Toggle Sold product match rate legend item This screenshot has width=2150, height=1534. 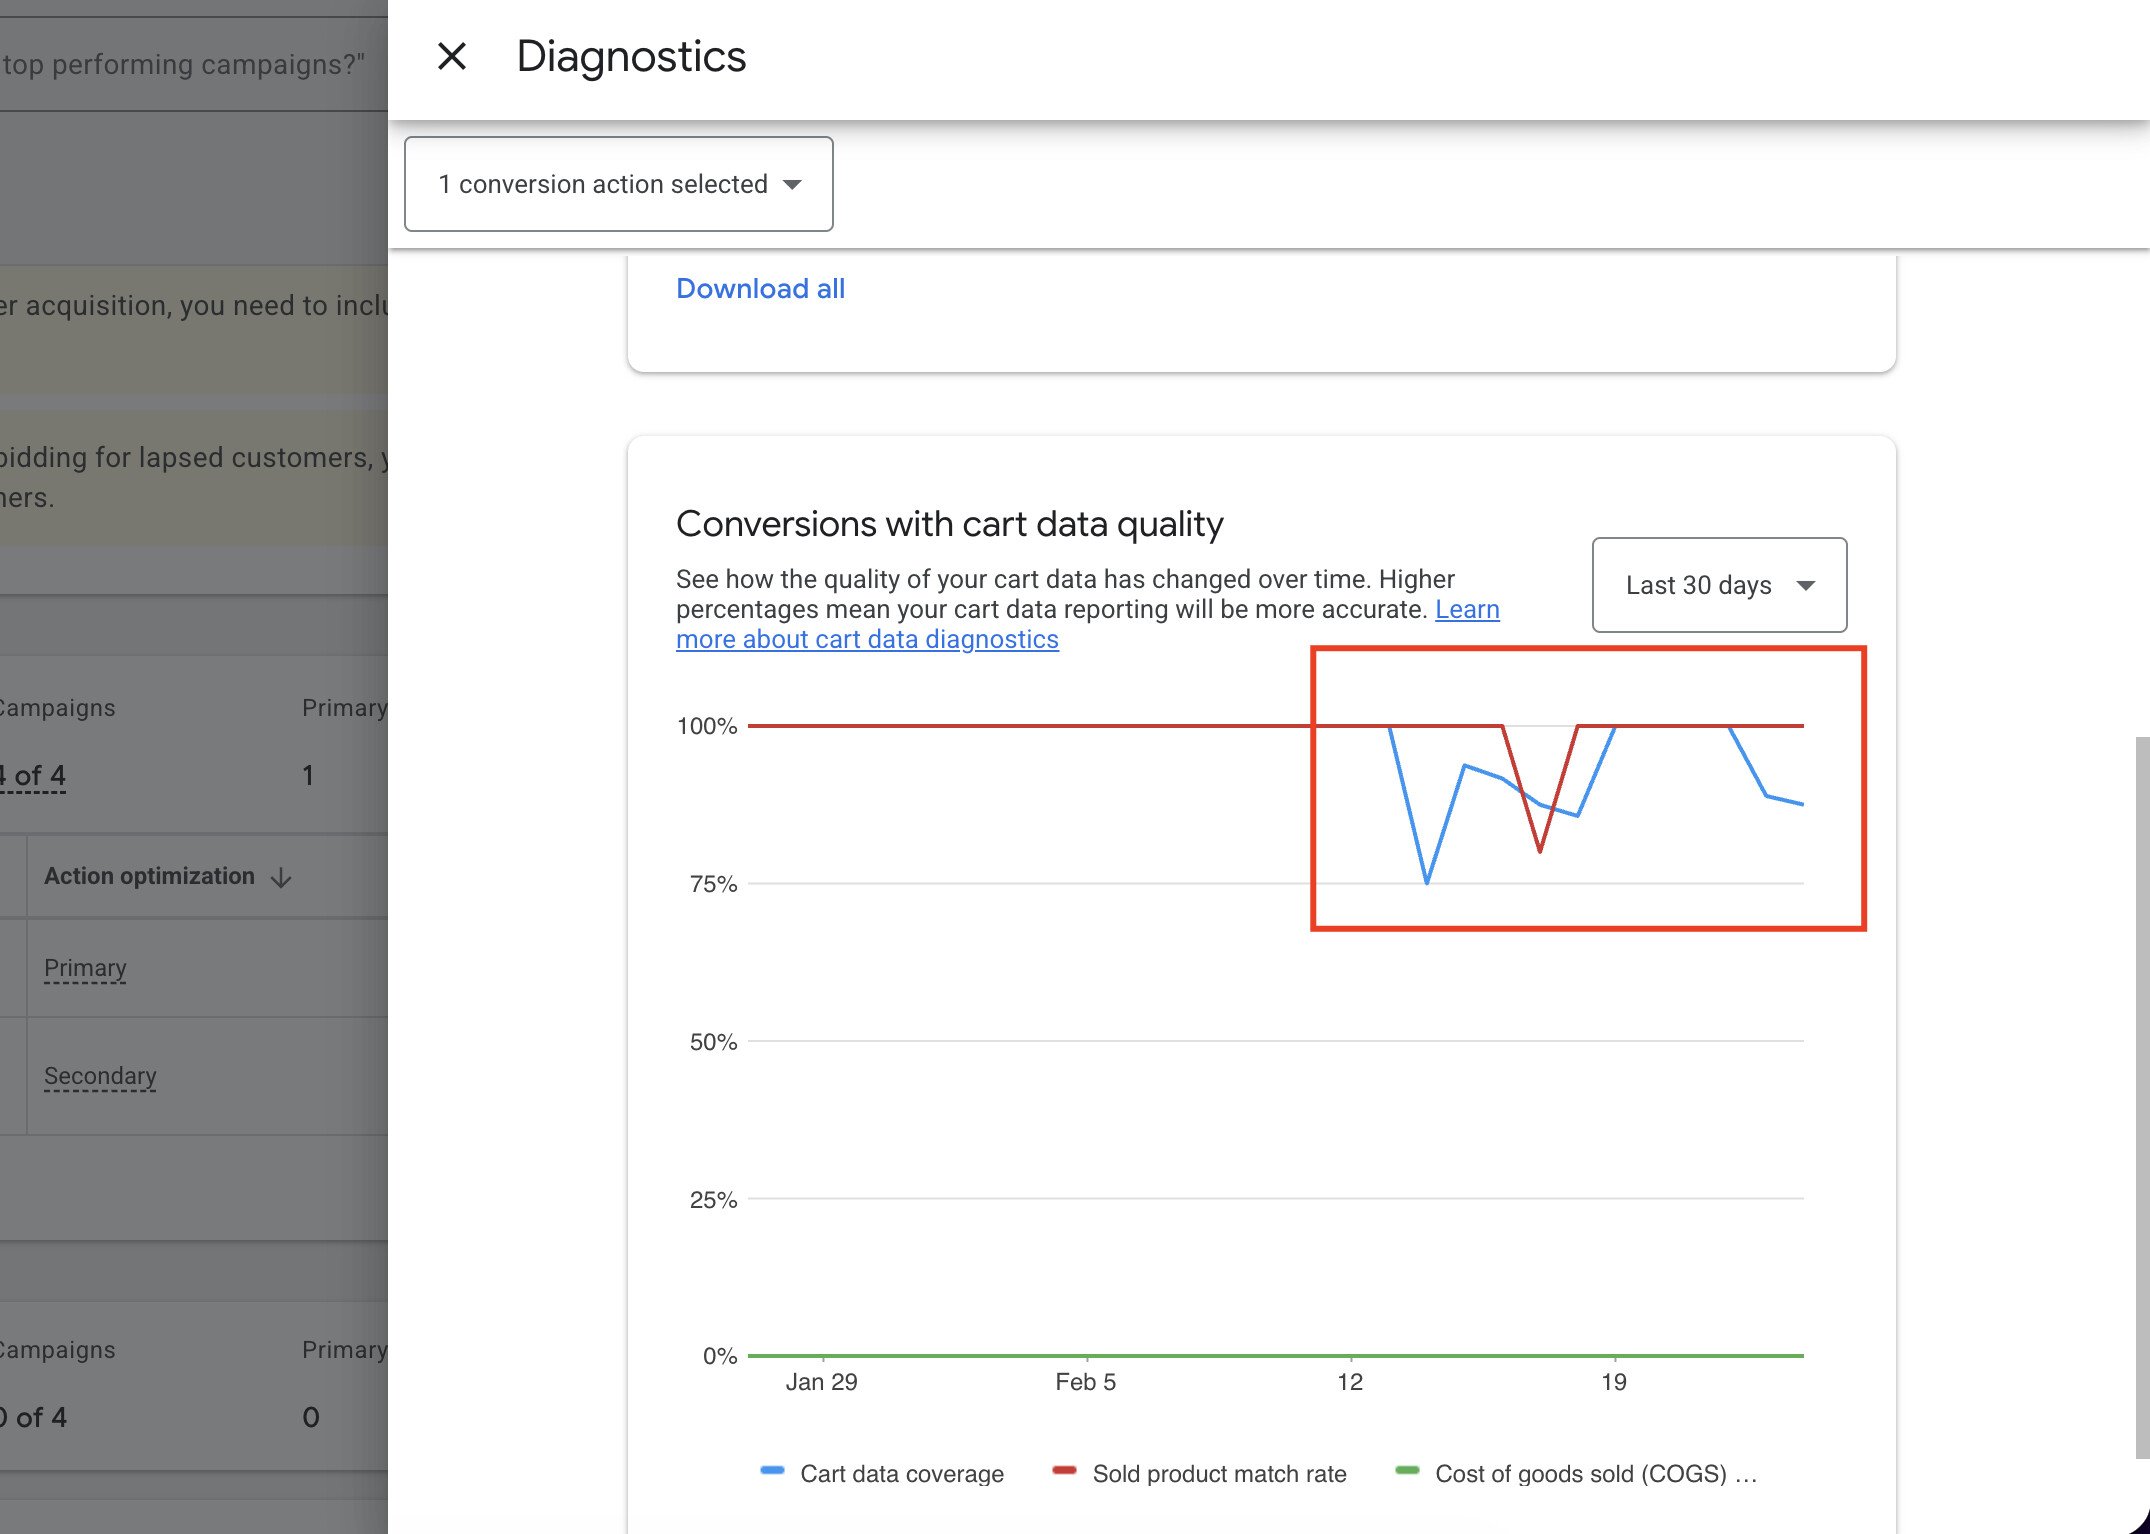pos(1218,1473)
